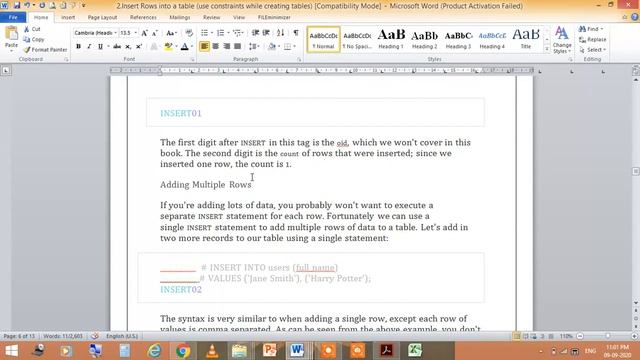Apply the yellow text highlight color
Image resolution: width=640 pixels, height=360 pixels.
168,47
